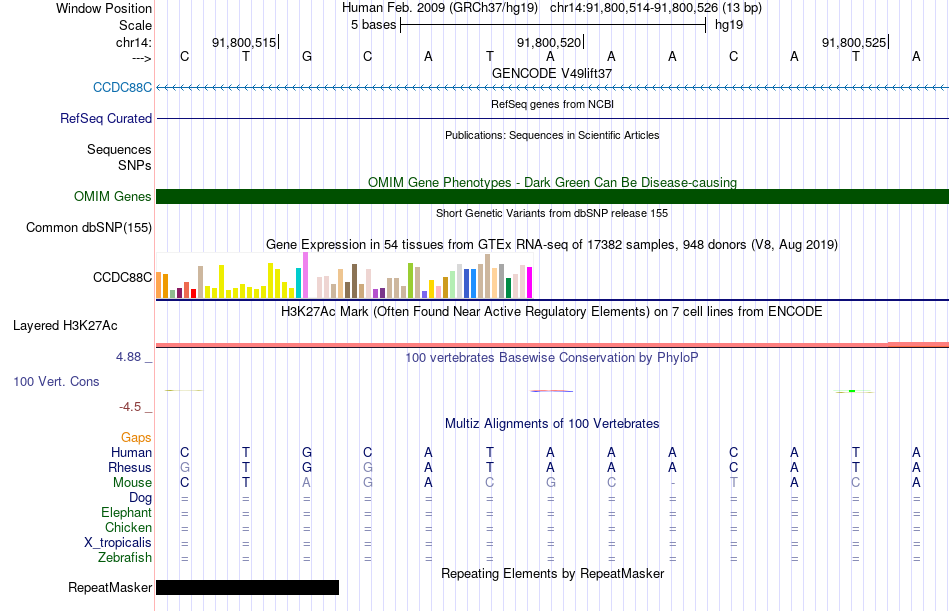The image size is (950, 611).
Task: Click the 100 Vert. Cons label
Action: pyautogui.click(x=56, y=381)
